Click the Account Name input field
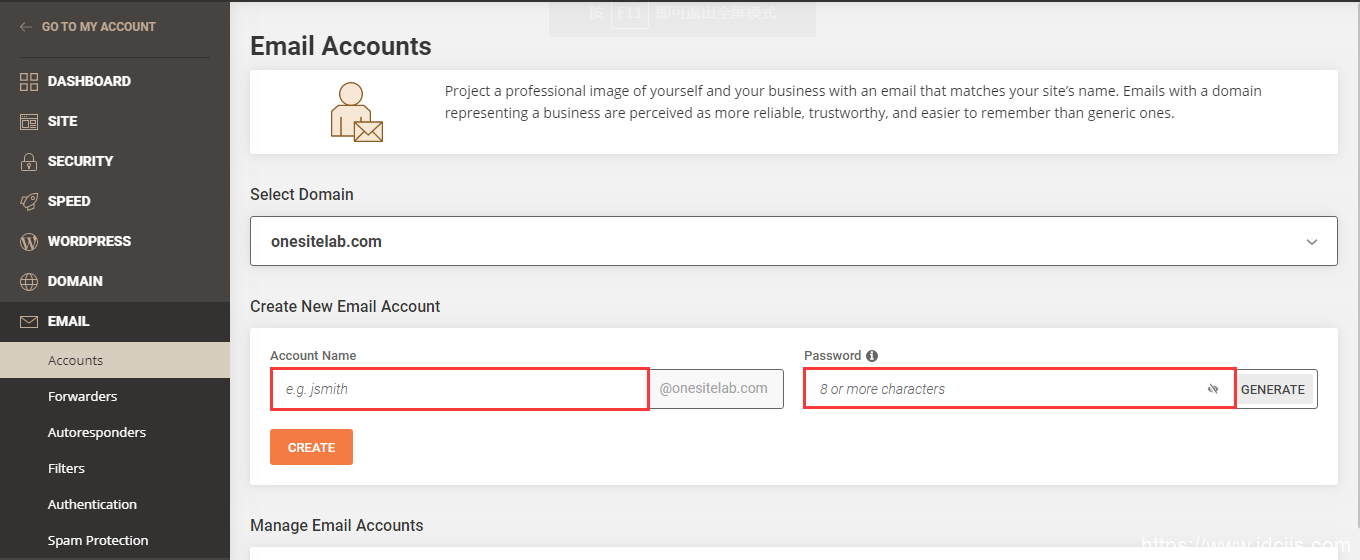Viewport: 1360px width, 560px height. [x=460, y=389]
